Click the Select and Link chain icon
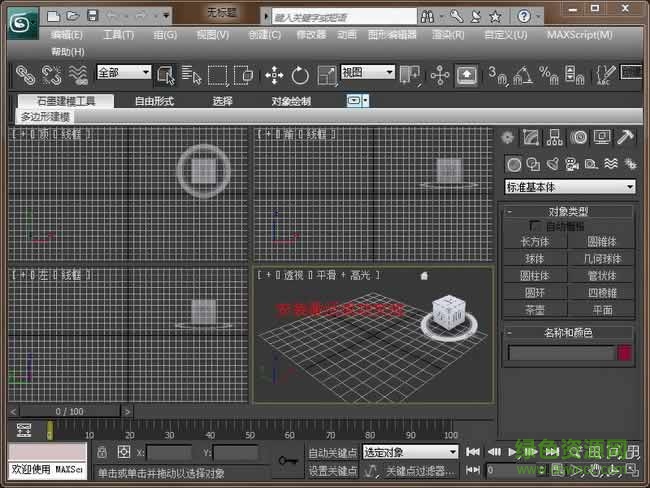 25,75
